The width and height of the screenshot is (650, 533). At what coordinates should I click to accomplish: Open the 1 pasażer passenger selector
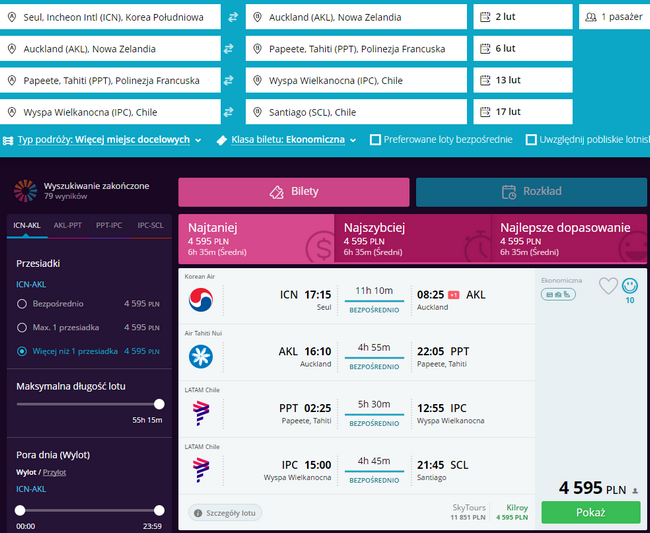pyautogui.click(x=614, y=17)
